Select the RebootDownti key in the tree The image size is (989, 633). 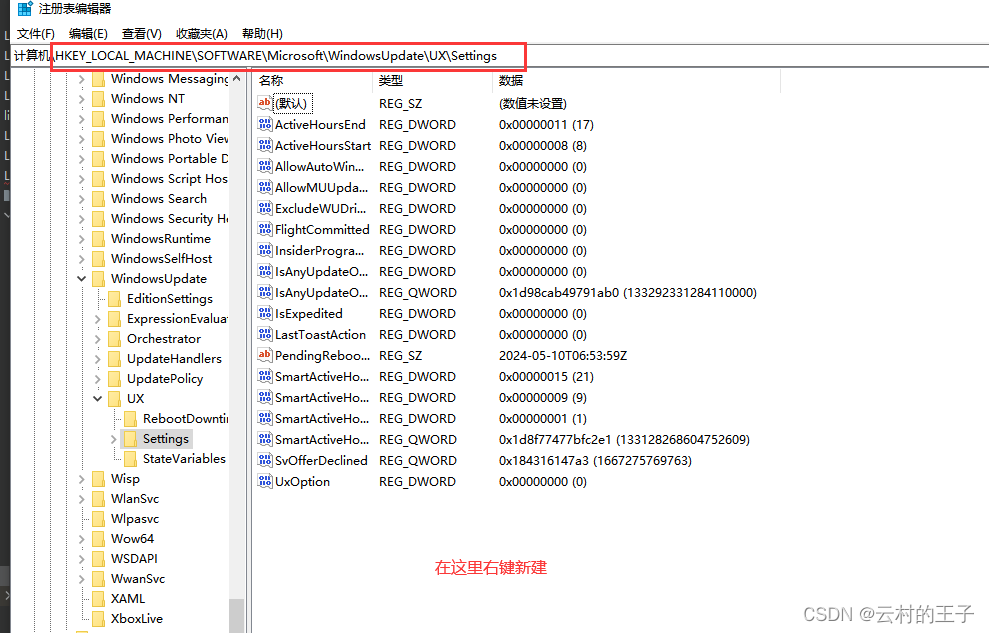pyautogui.click(x=185, y=419)
